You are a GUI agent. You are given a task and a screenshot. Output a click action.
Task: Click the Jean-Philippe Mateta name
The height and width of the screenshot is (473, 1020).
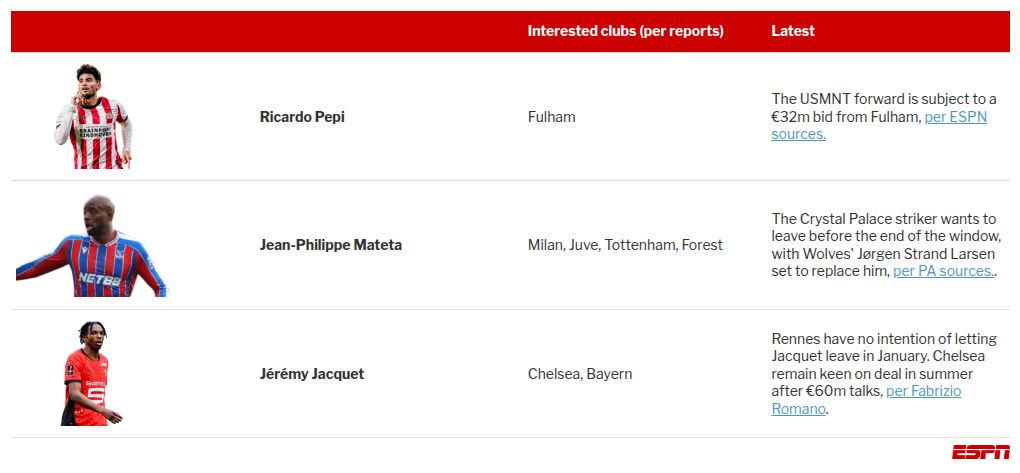pos(330,245)
